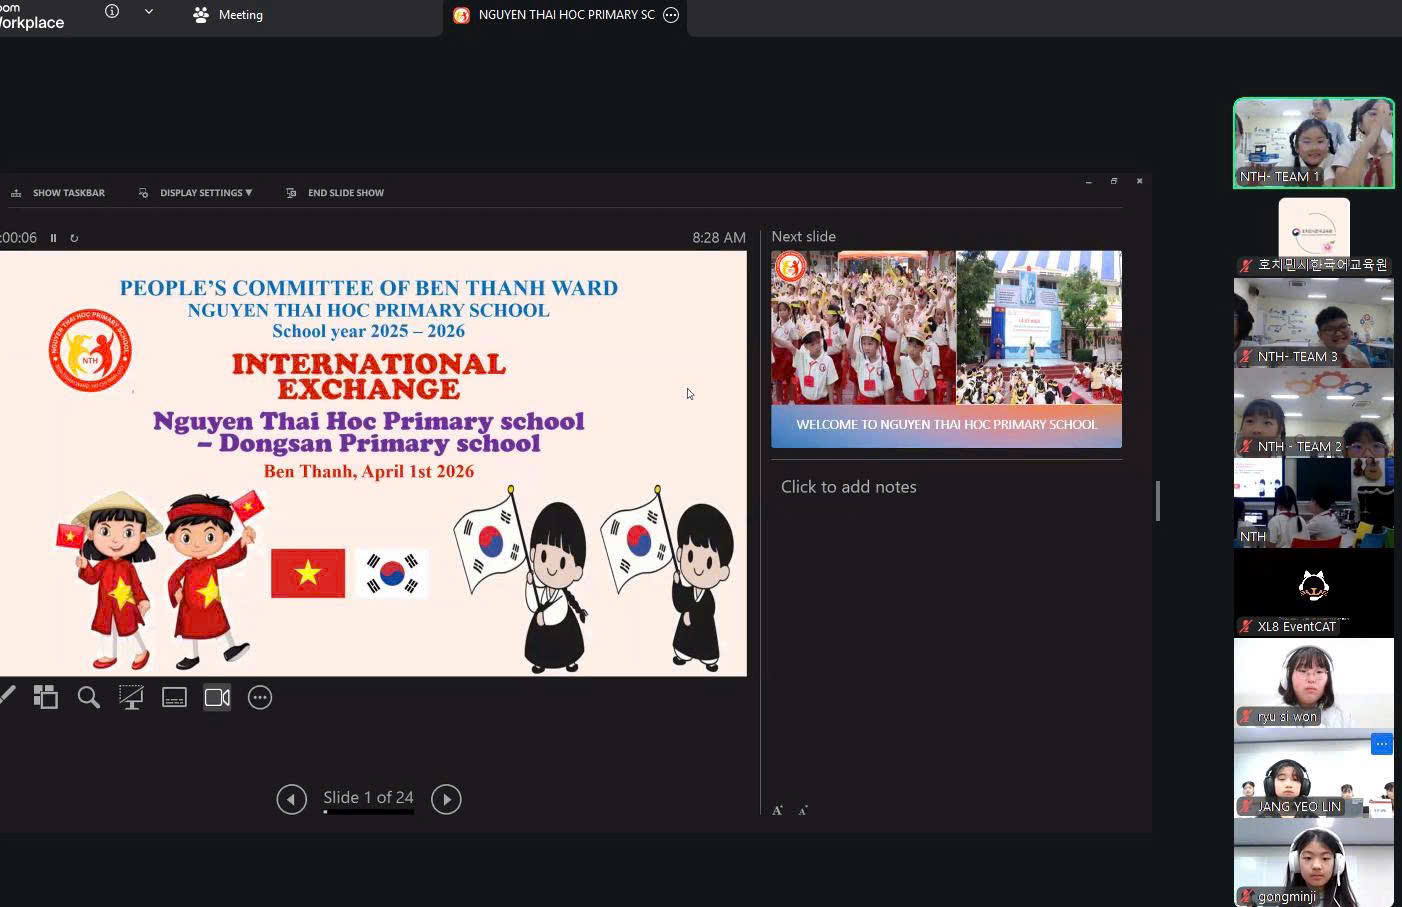Open options on JANG YEO LIN video
The image size is (1402, 907).
(x=1381, y=744)
